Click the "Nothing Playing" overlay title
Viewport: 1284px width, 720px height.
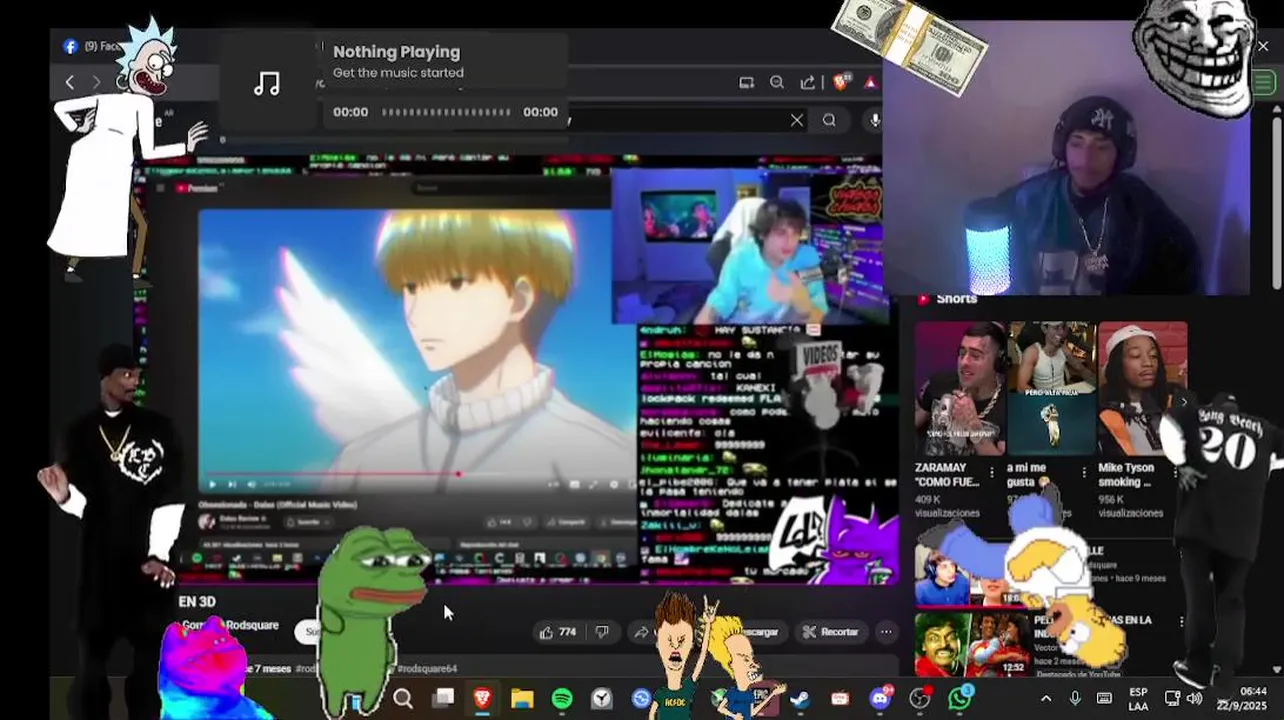tap(396, 52)
